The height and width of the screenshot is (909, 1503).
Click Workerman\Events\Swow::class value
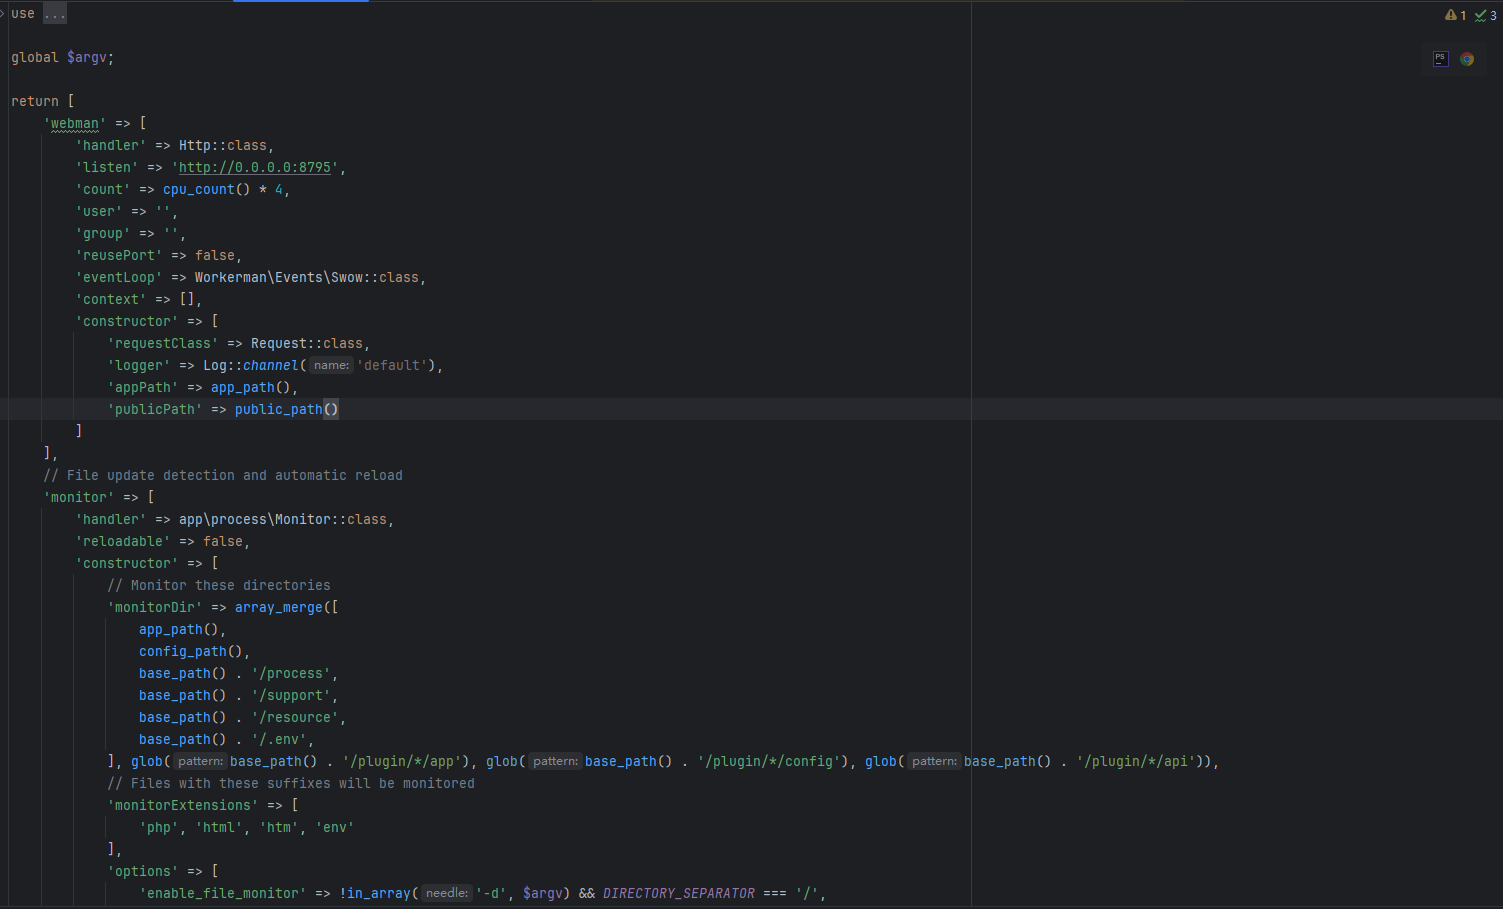pyautogui.click(x=307, y=277)
